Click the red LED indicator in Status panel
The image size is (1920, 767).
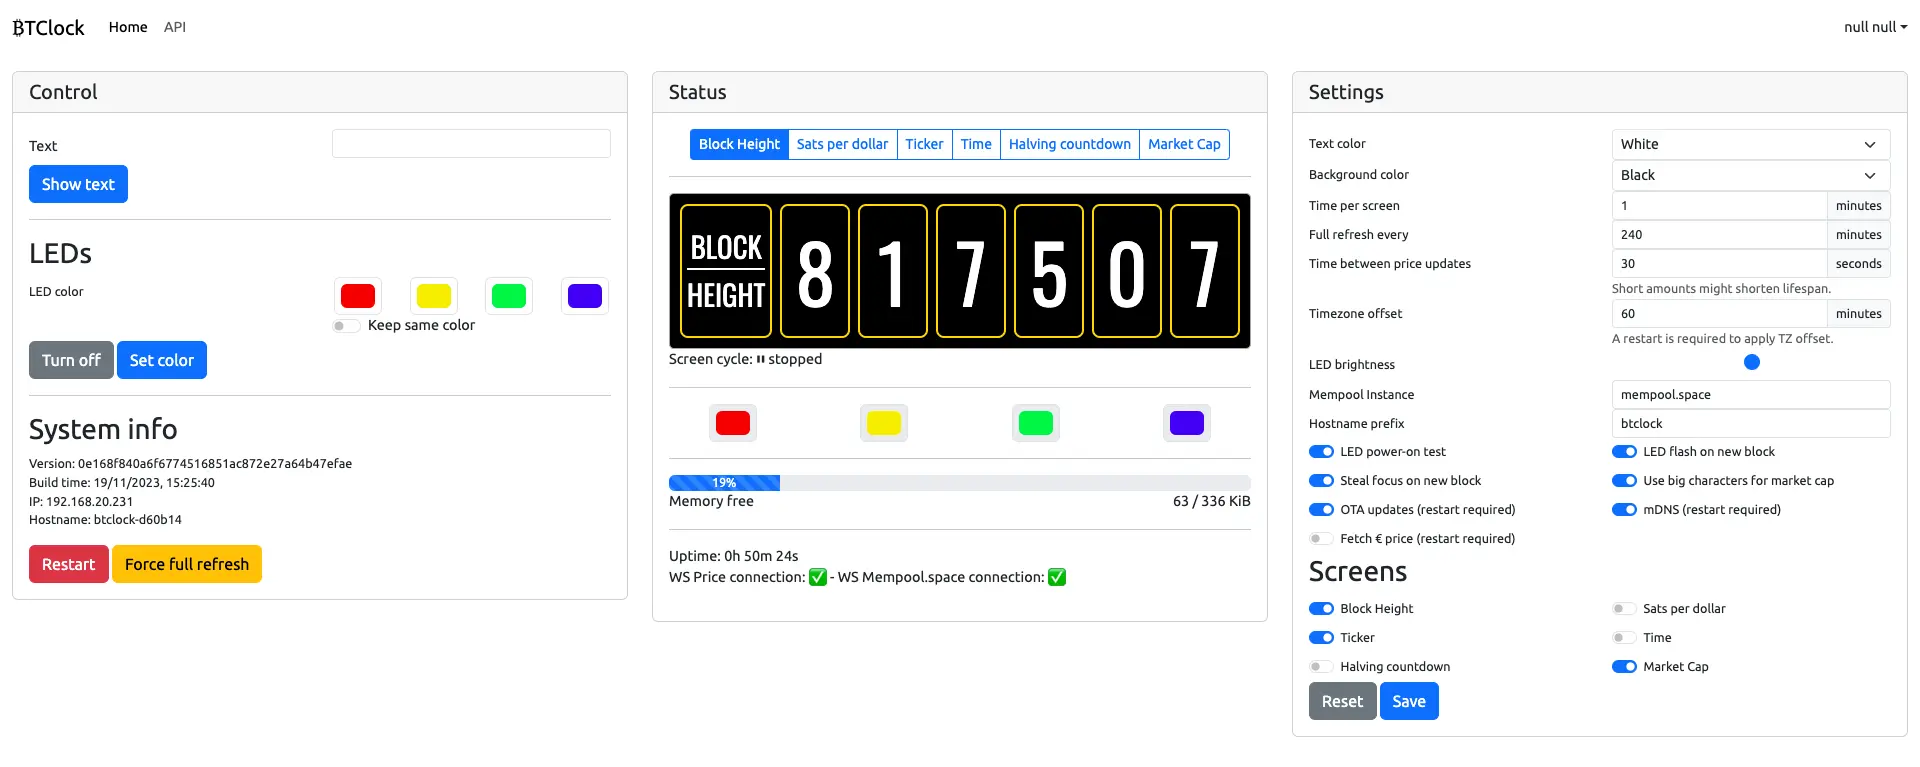coord(733,423)
